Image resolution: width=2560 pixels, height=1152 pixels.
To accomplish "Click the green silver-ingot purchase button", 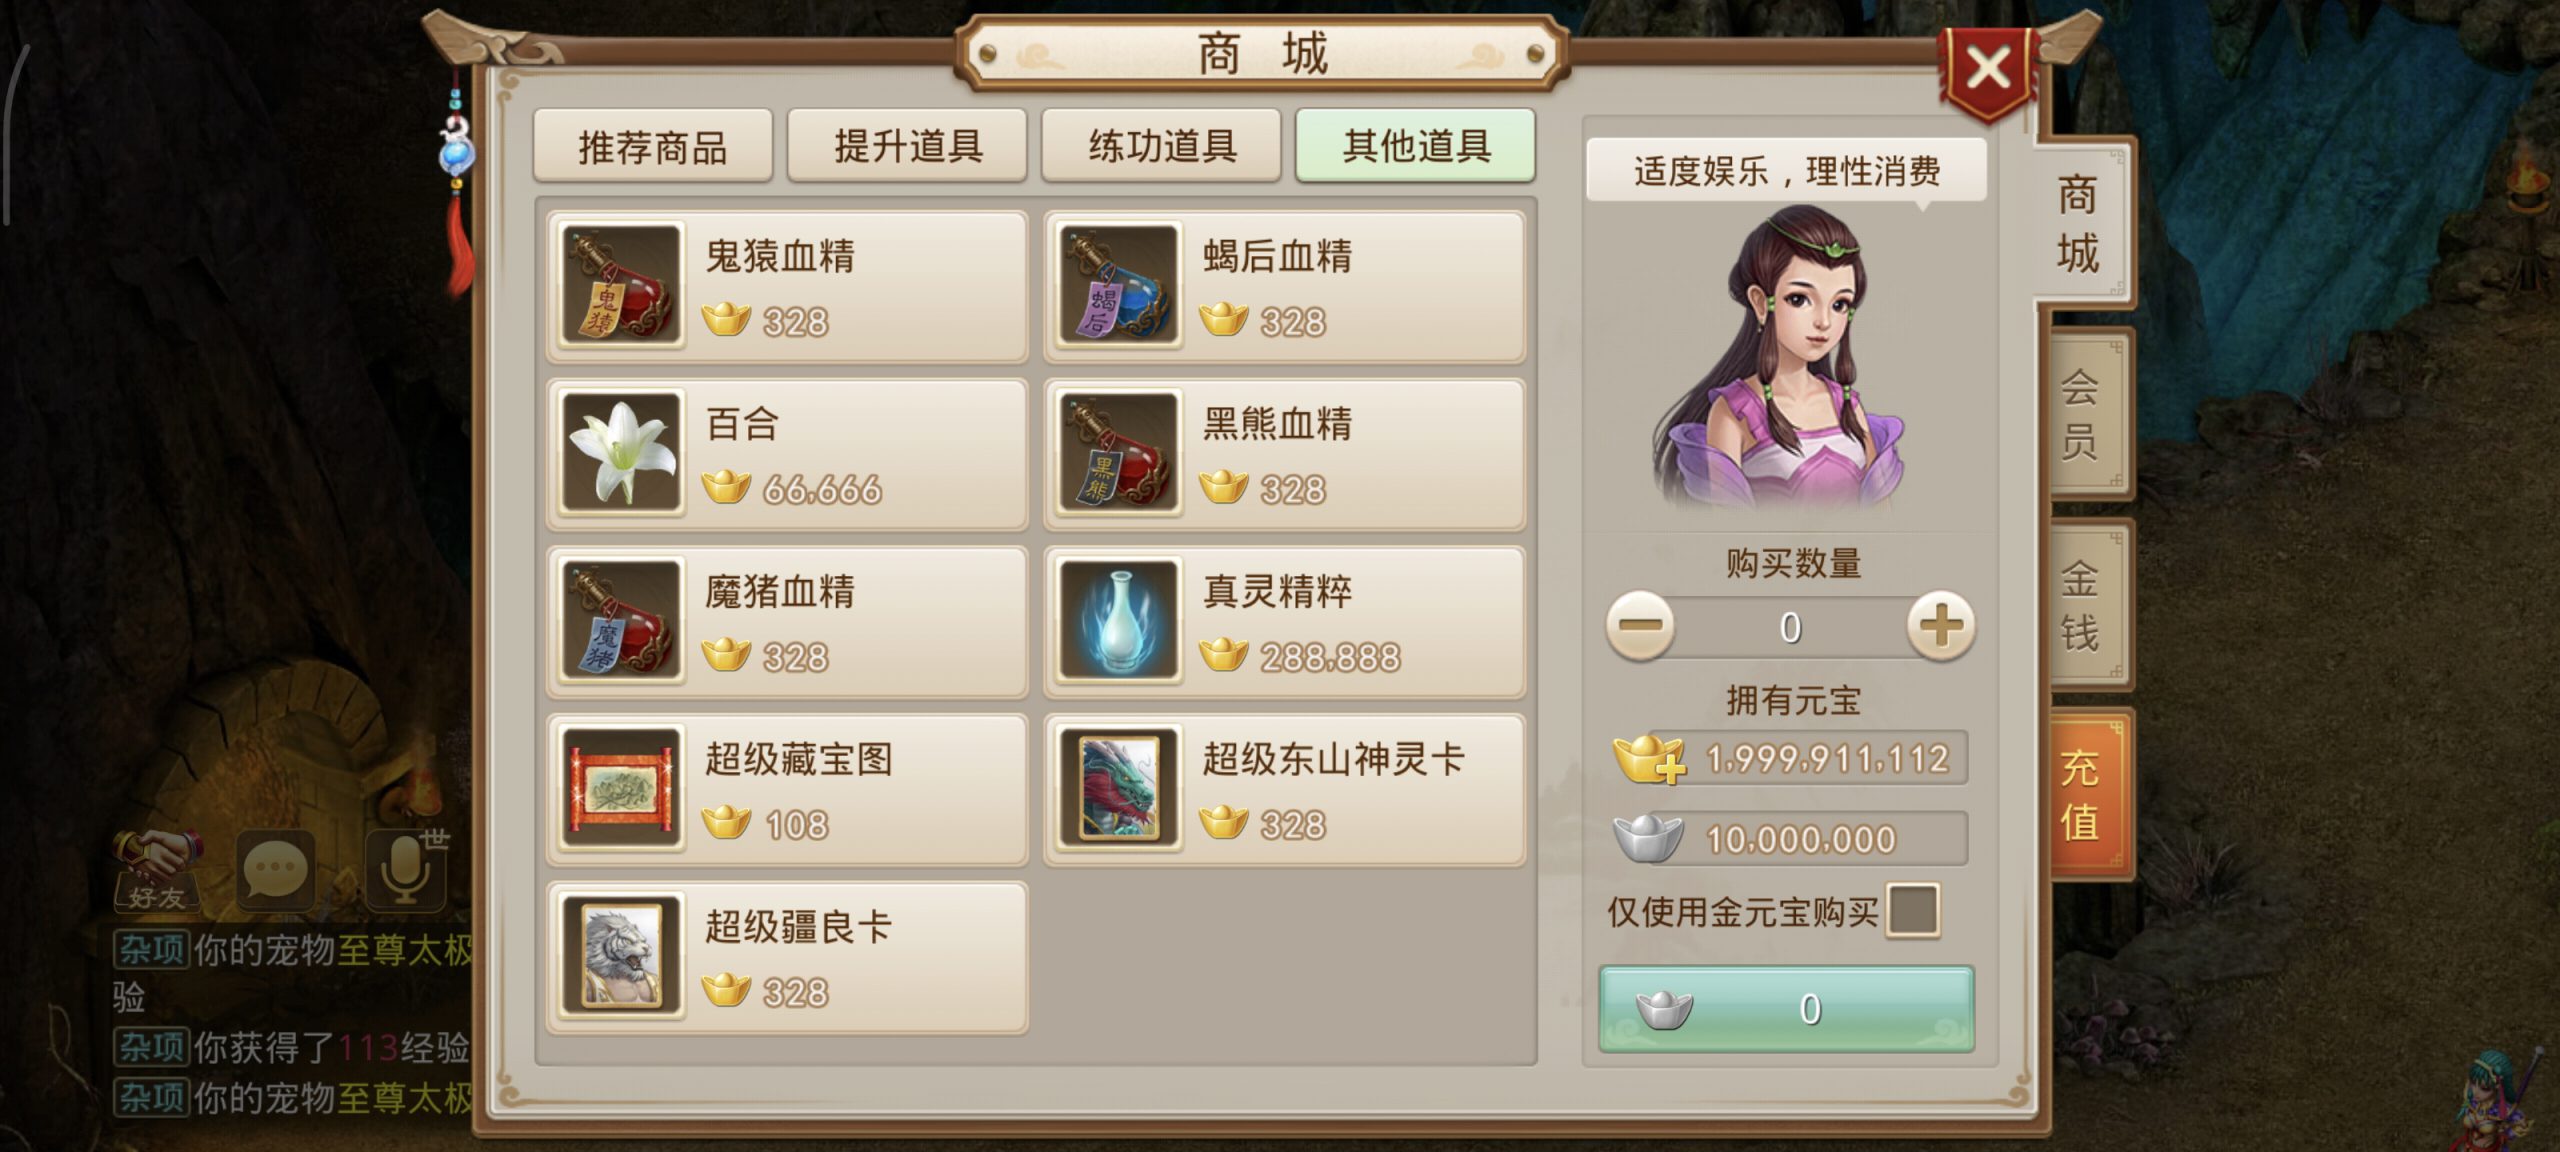I will point(1786,1008).
